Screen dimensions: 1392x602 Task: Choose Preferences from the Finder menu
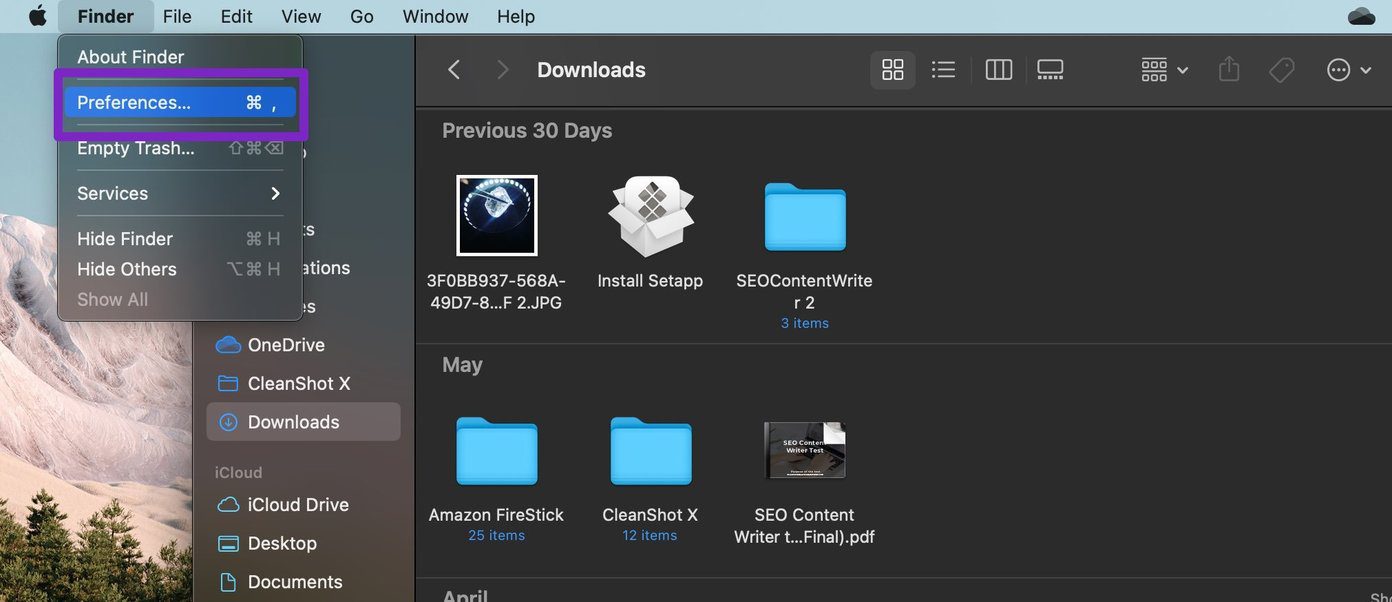pos(180,103)
